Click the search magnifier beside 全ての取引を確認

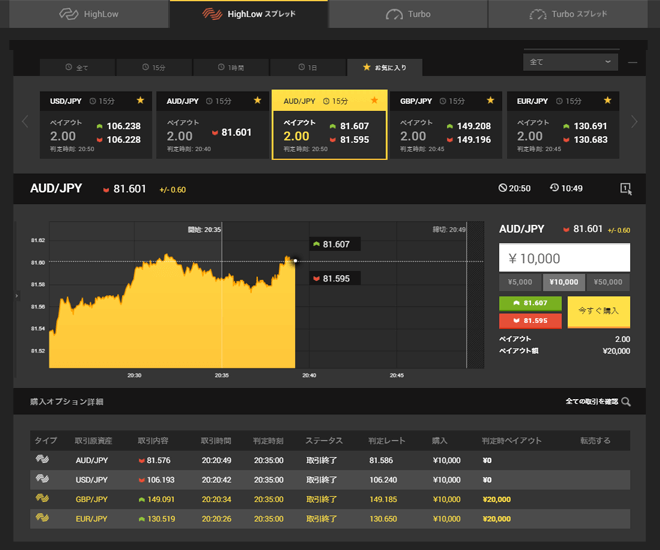pos(626,402)
